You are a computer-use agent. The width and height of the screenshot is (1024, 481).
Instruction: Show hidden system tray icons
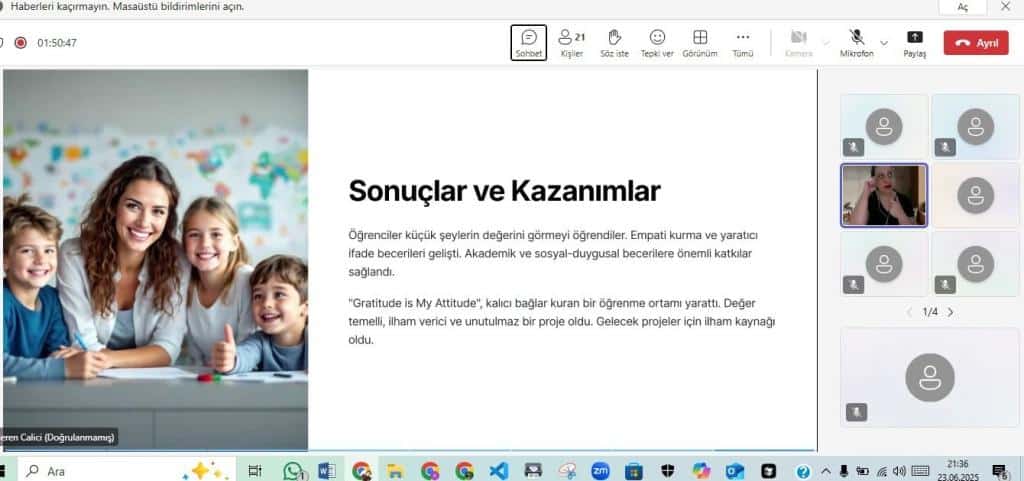pos(826,470)
